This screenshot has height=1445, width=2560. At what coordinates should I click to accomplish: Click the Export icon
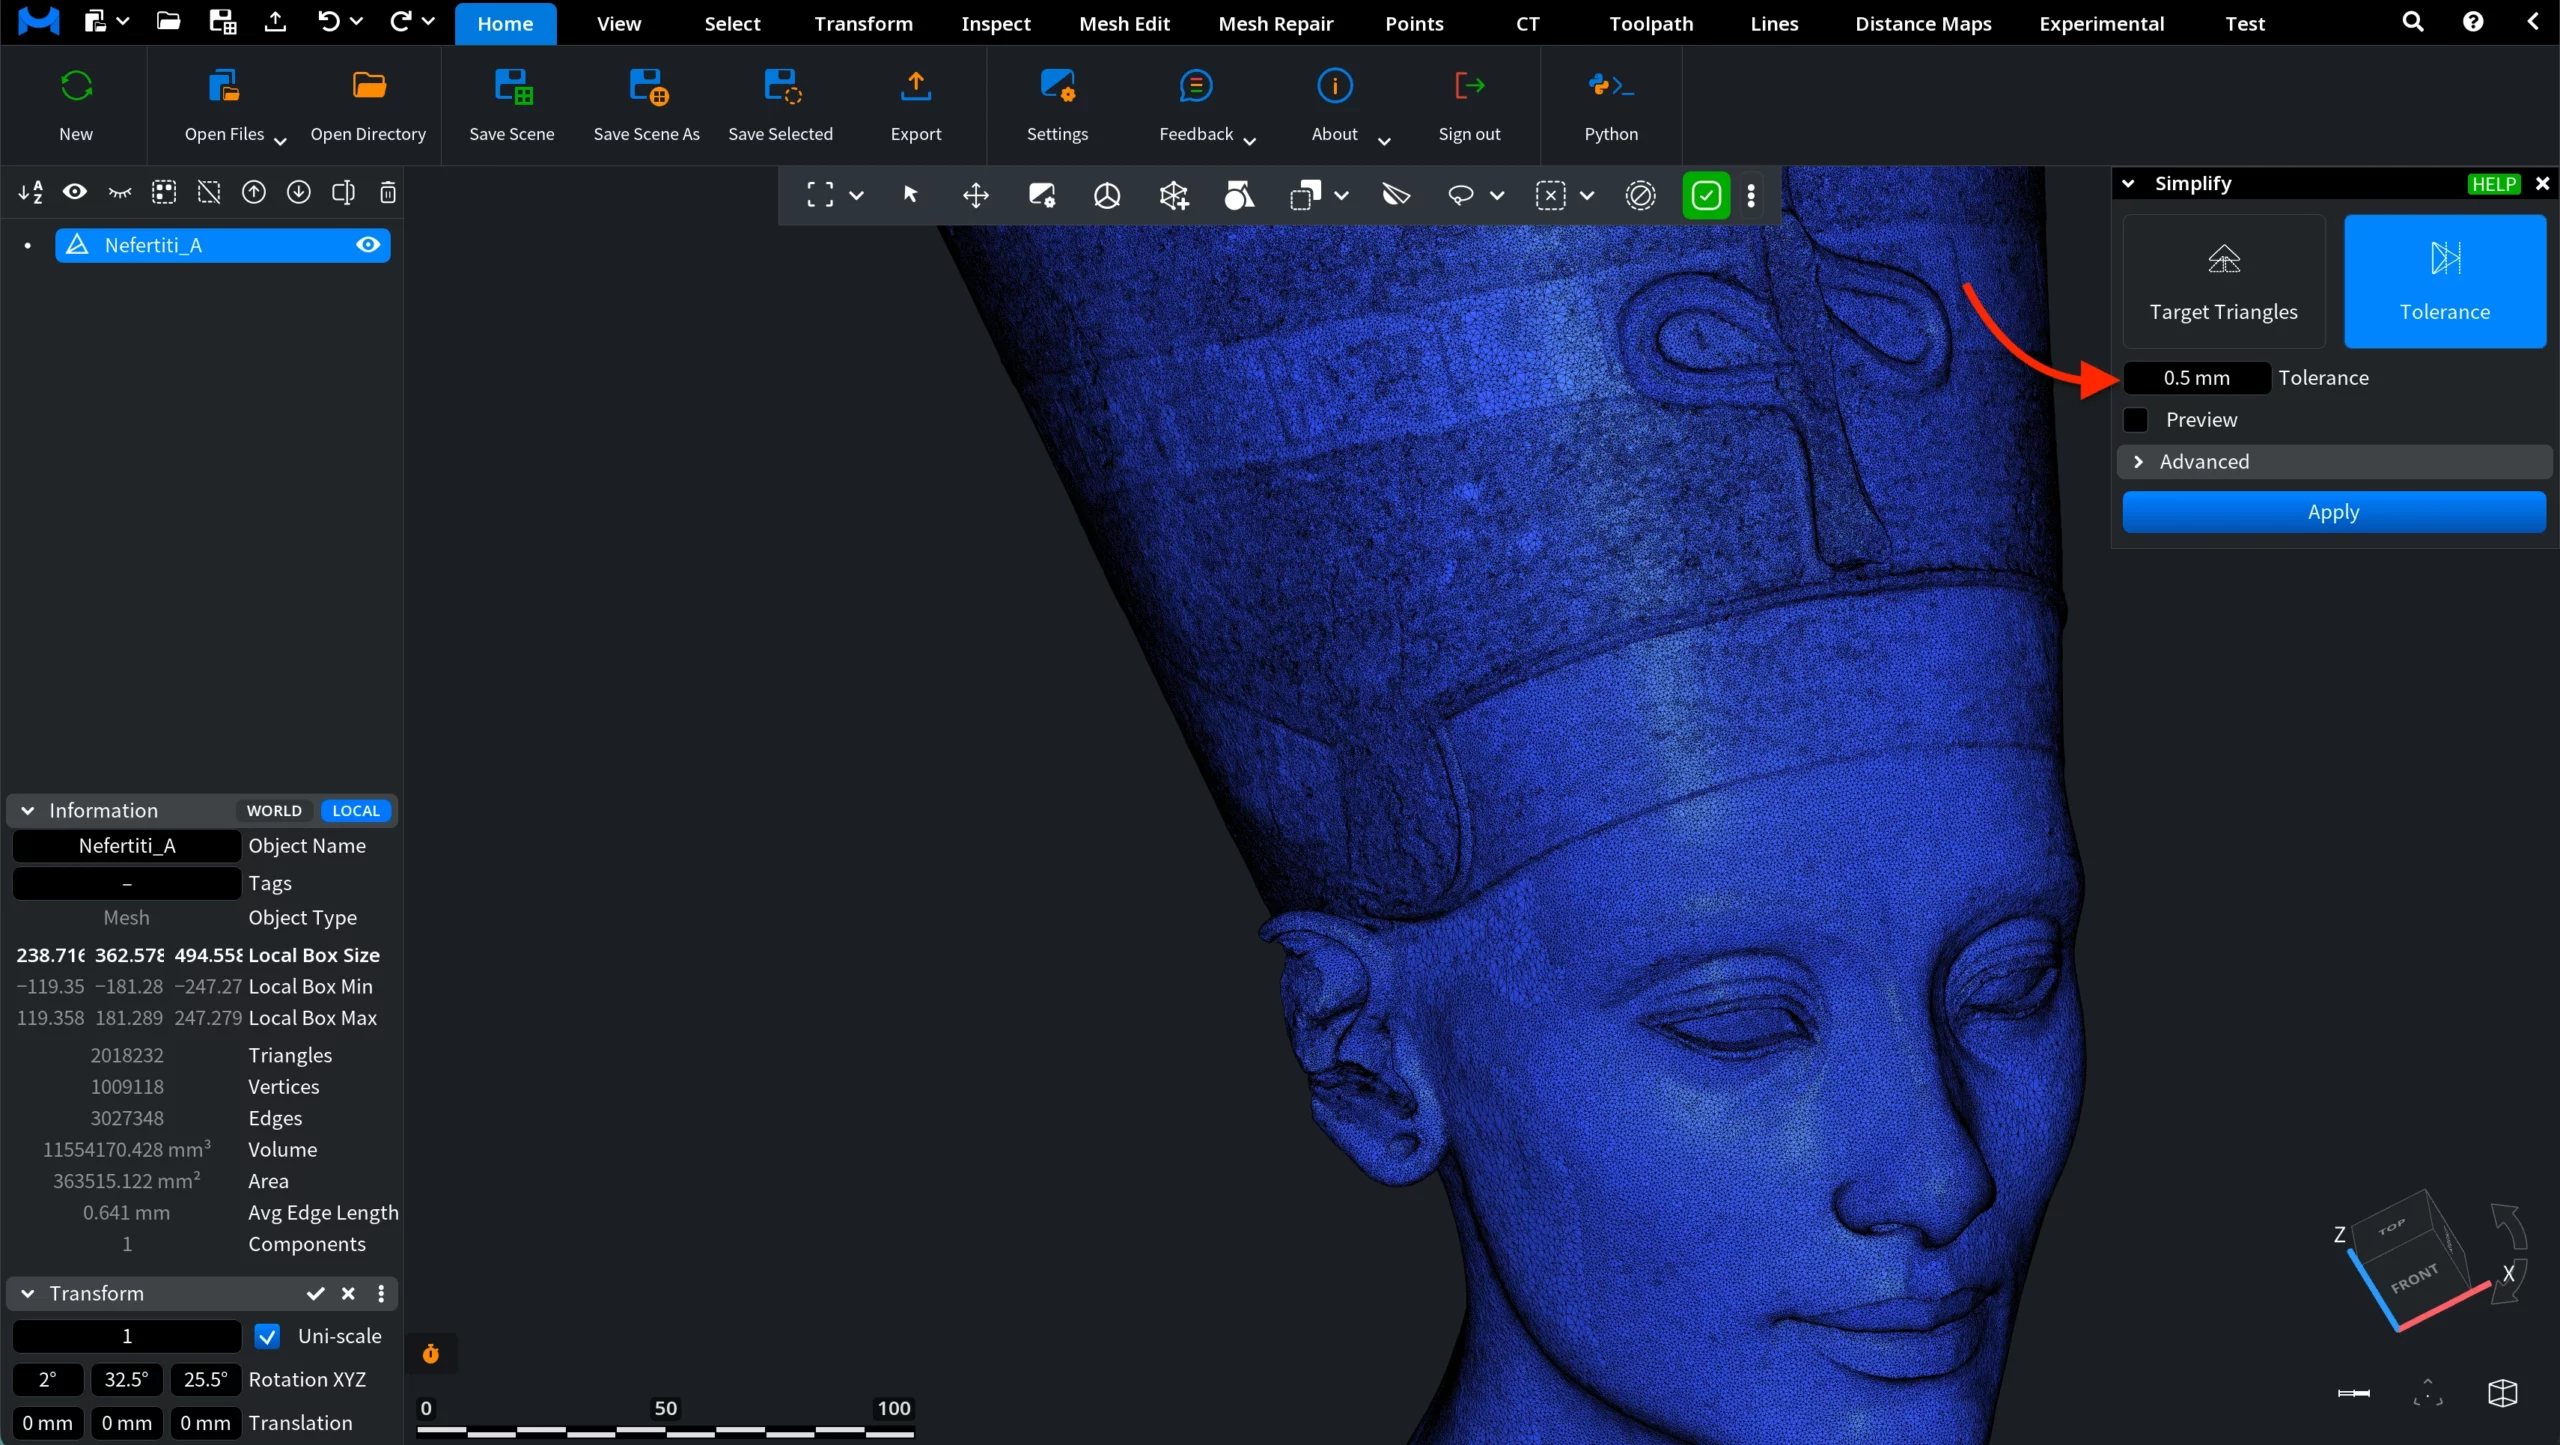[x=916, y=86]
